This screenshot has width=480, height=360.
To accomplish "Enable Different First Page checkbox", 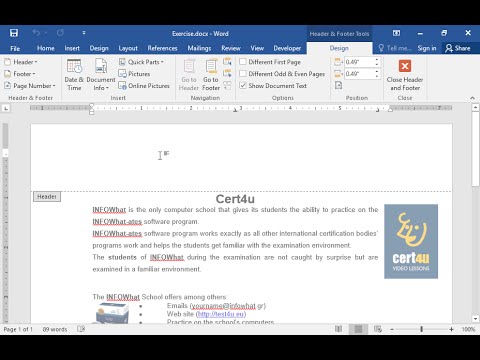I will click(x=243, y=62).
